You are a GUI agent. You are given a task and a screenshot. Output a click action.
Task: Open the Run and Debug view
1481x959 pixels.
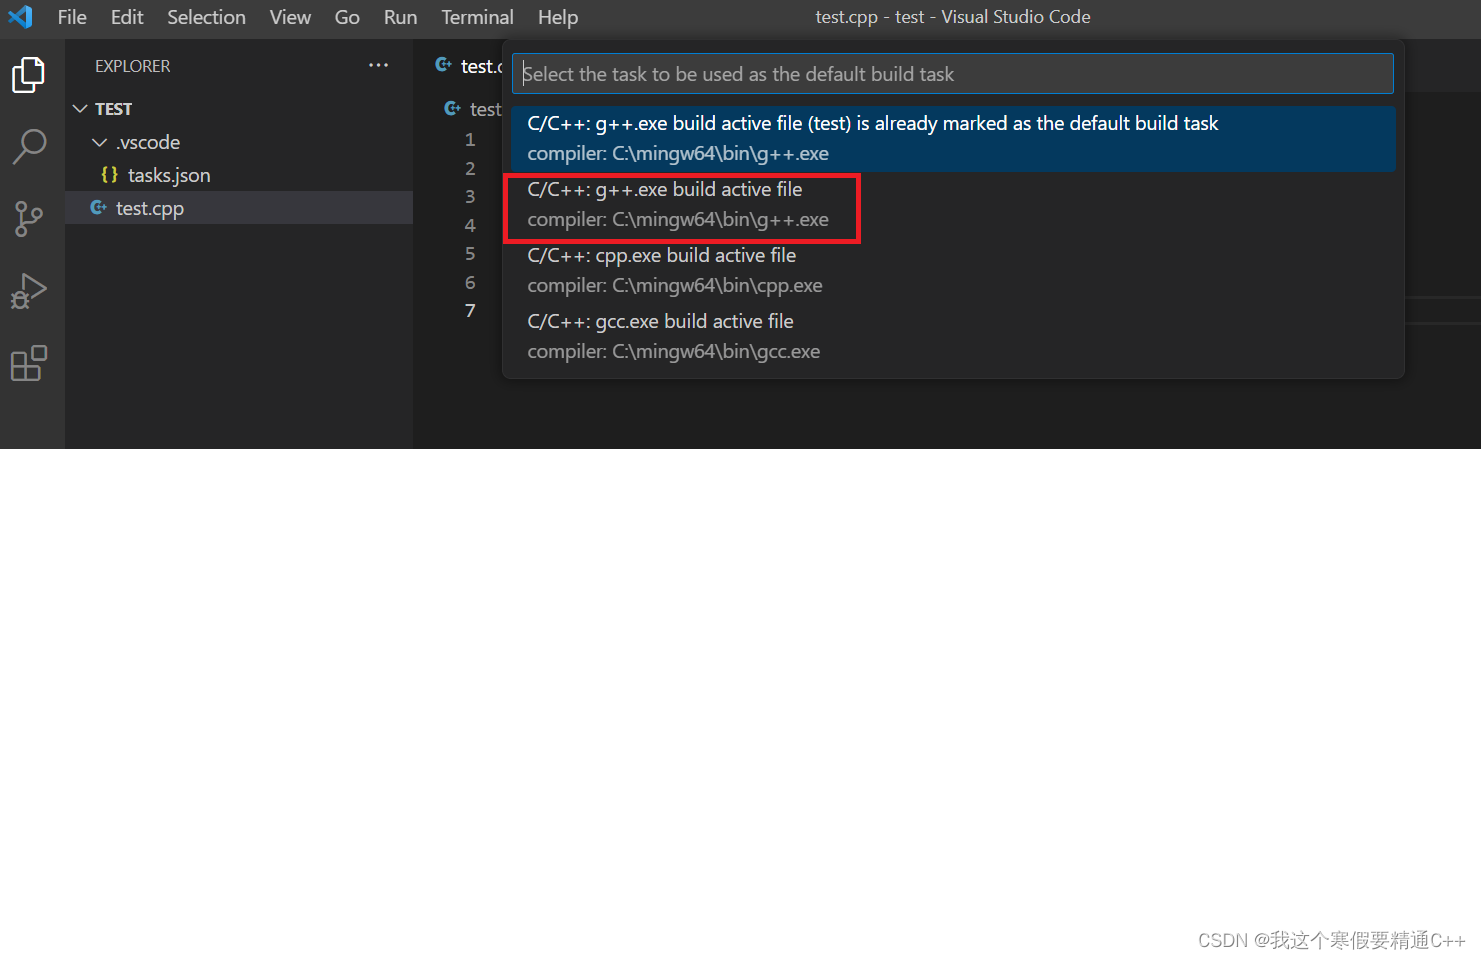point(28,291)
